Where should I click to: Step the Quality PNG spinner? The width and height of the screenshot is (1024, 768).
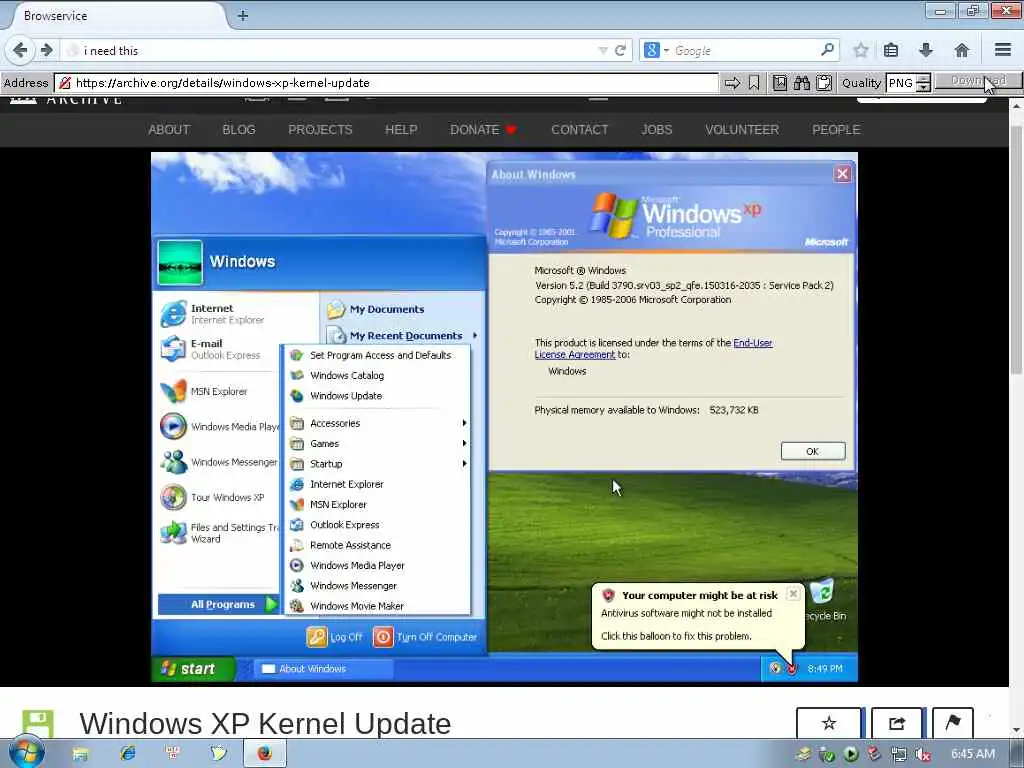923,83
